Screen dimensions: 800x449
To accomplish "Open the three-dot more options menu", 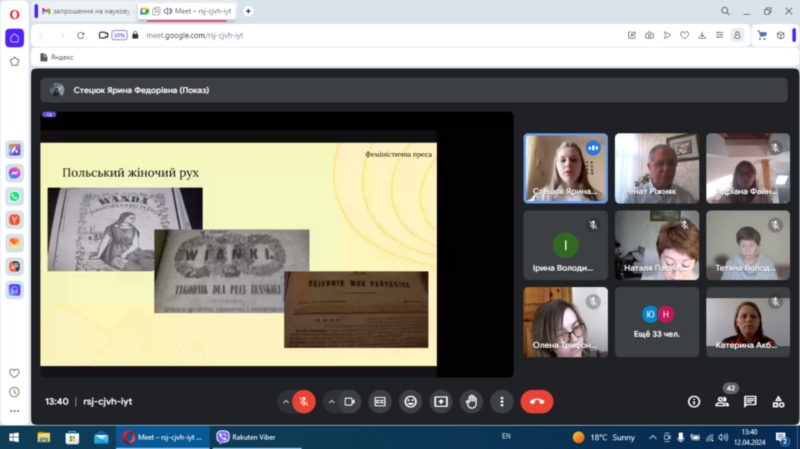I will (502, 401).
